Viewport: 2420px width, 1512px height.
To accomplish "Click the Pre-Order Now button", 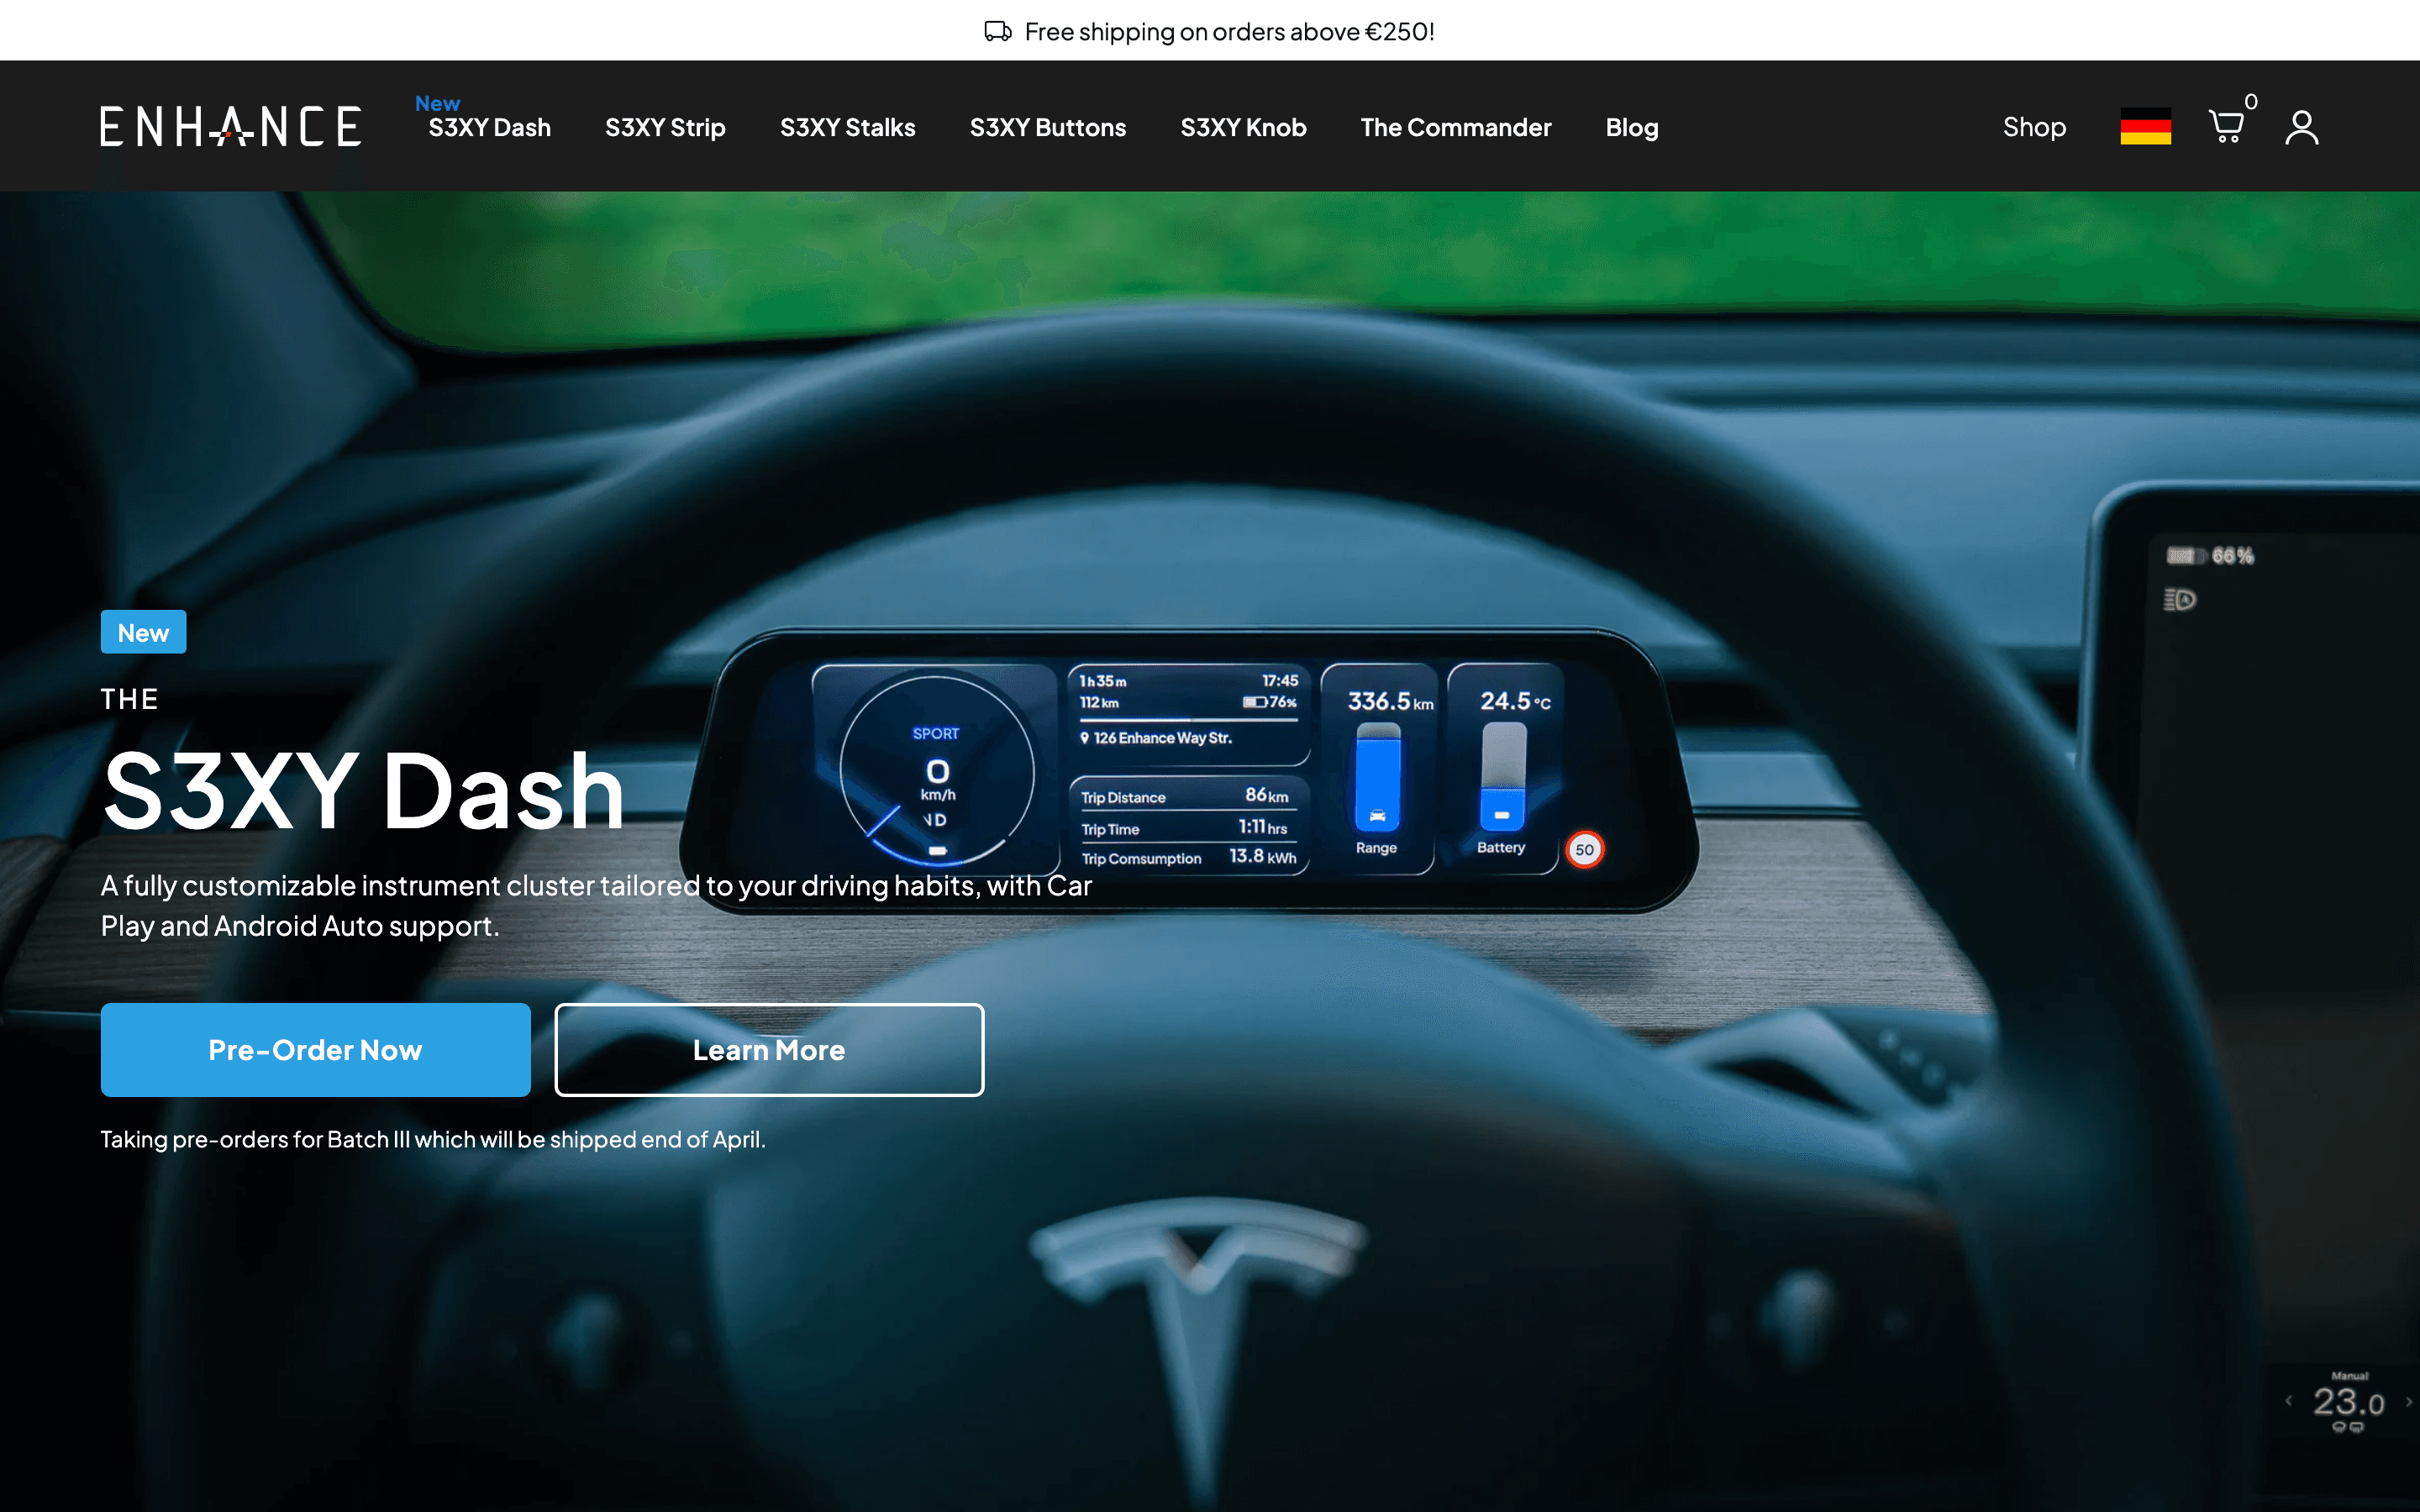I will (x=315, y=1049).
